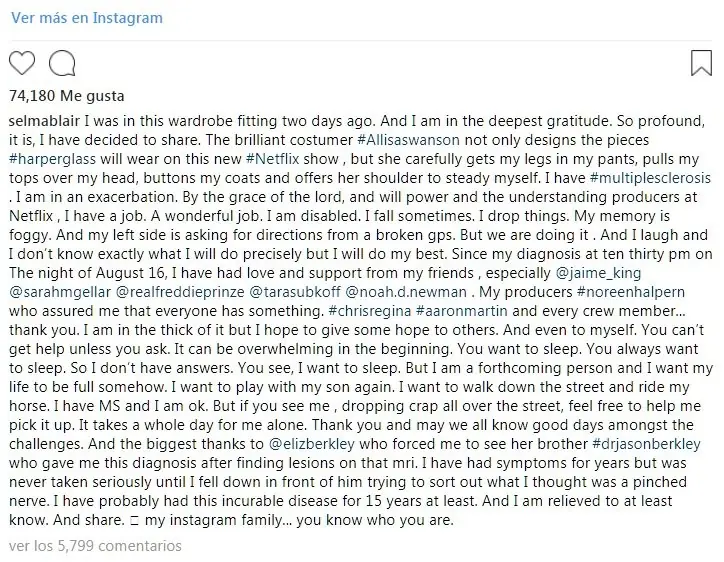Viewport: 724px width, 562px height.
Task: Open the #aaronmartin hashtag
Action: click(462, 311)
